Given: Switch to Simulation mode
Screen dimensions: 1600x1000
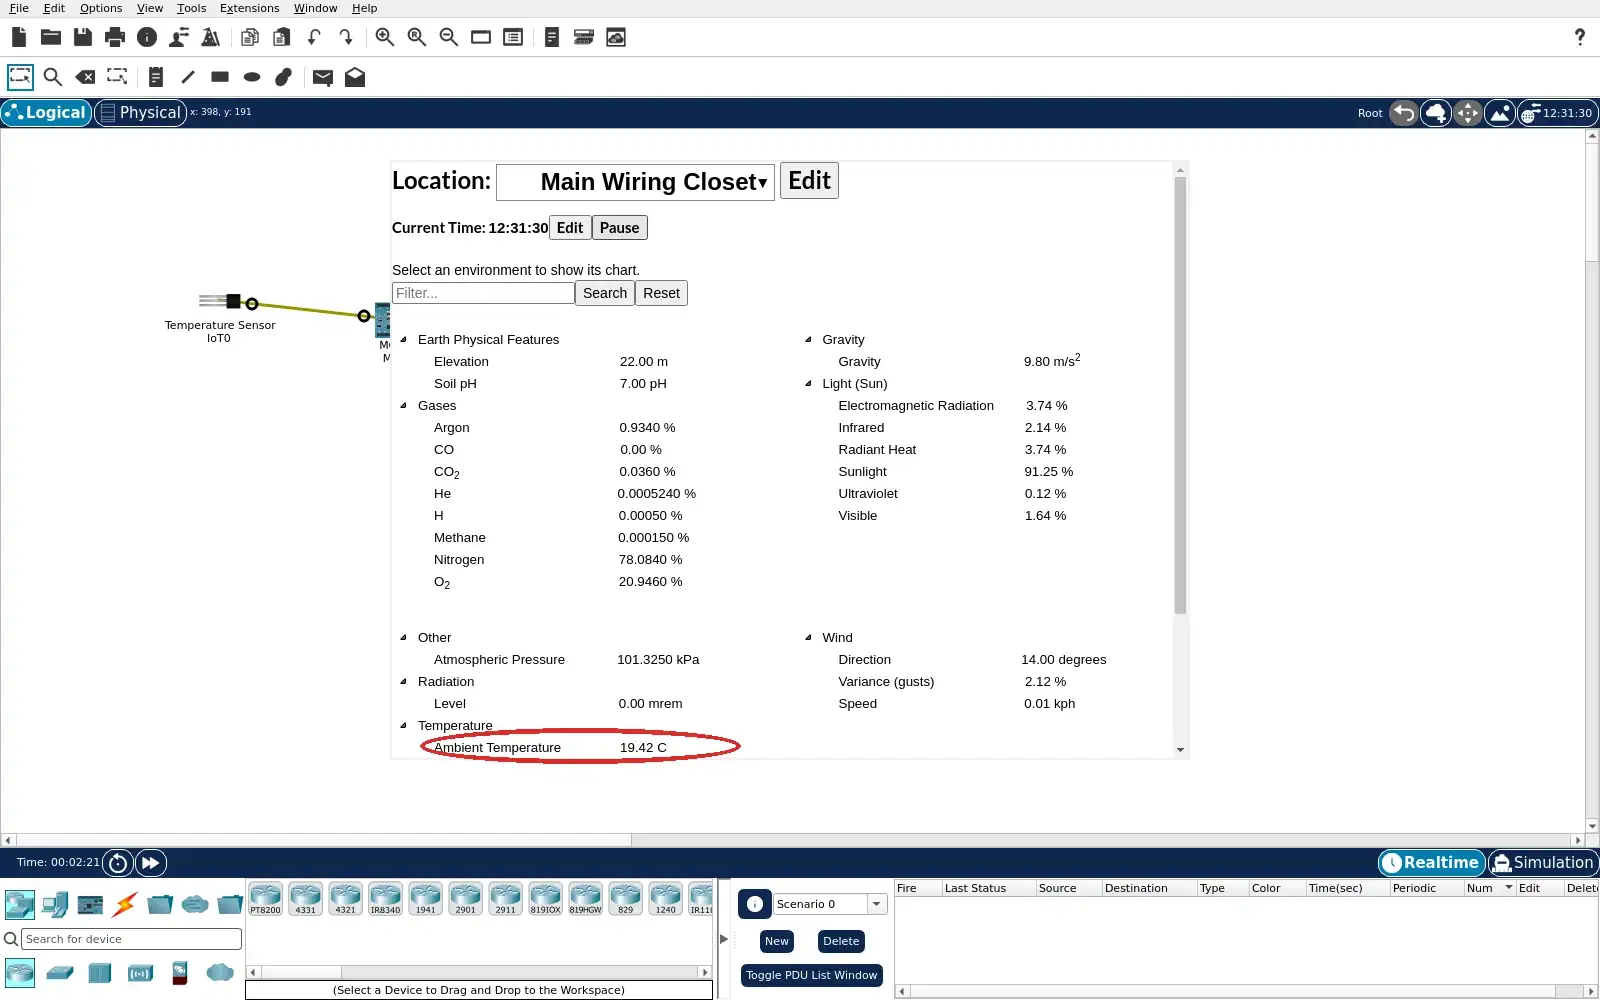Looking at the screenshot, I should coord(1543,863).
